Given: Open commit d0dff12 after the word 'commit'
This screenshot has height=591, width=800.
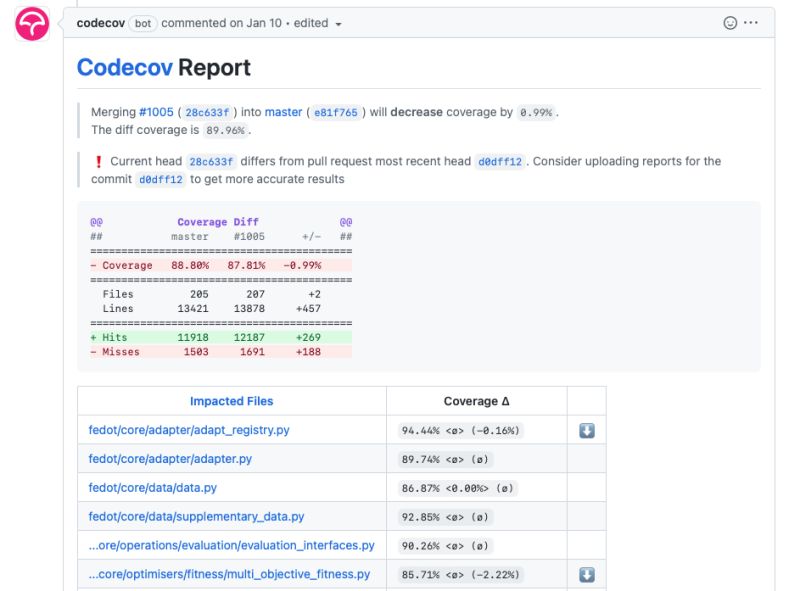Looking at the screenshot, I should [x=161, y=180].
